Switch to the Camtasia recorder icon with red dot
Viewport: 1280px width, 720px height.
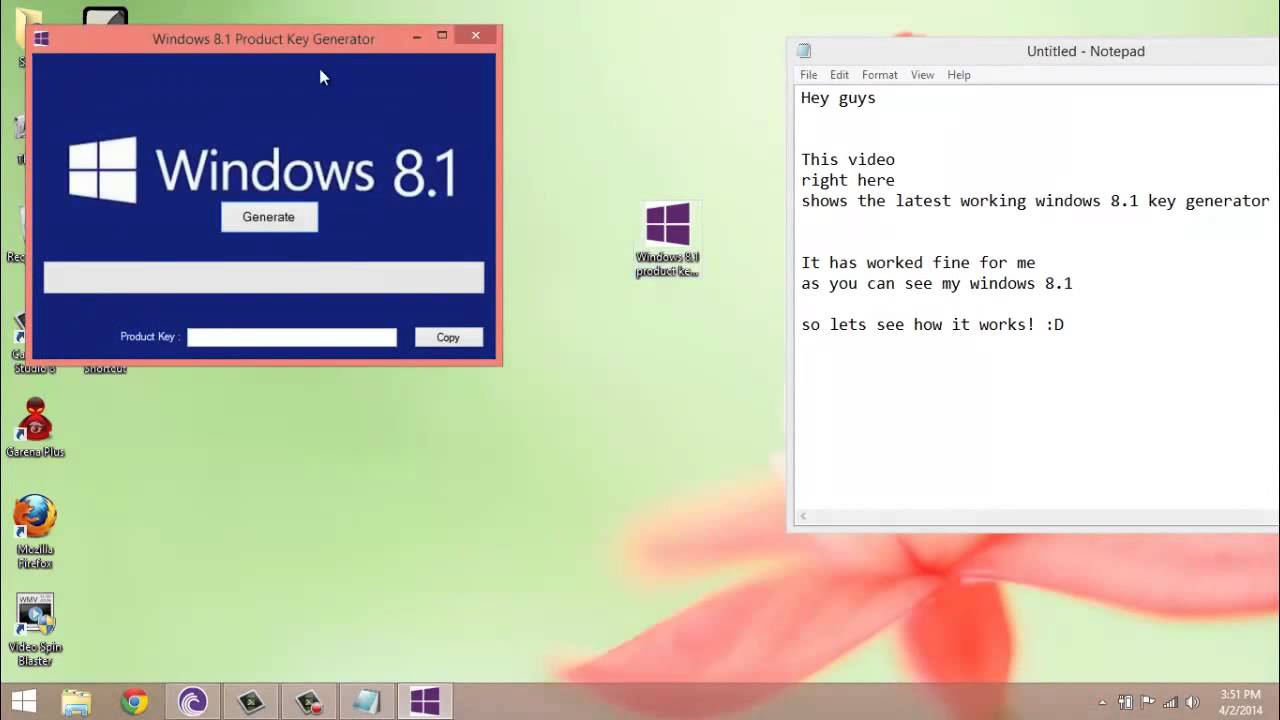(x=308, y=702)
